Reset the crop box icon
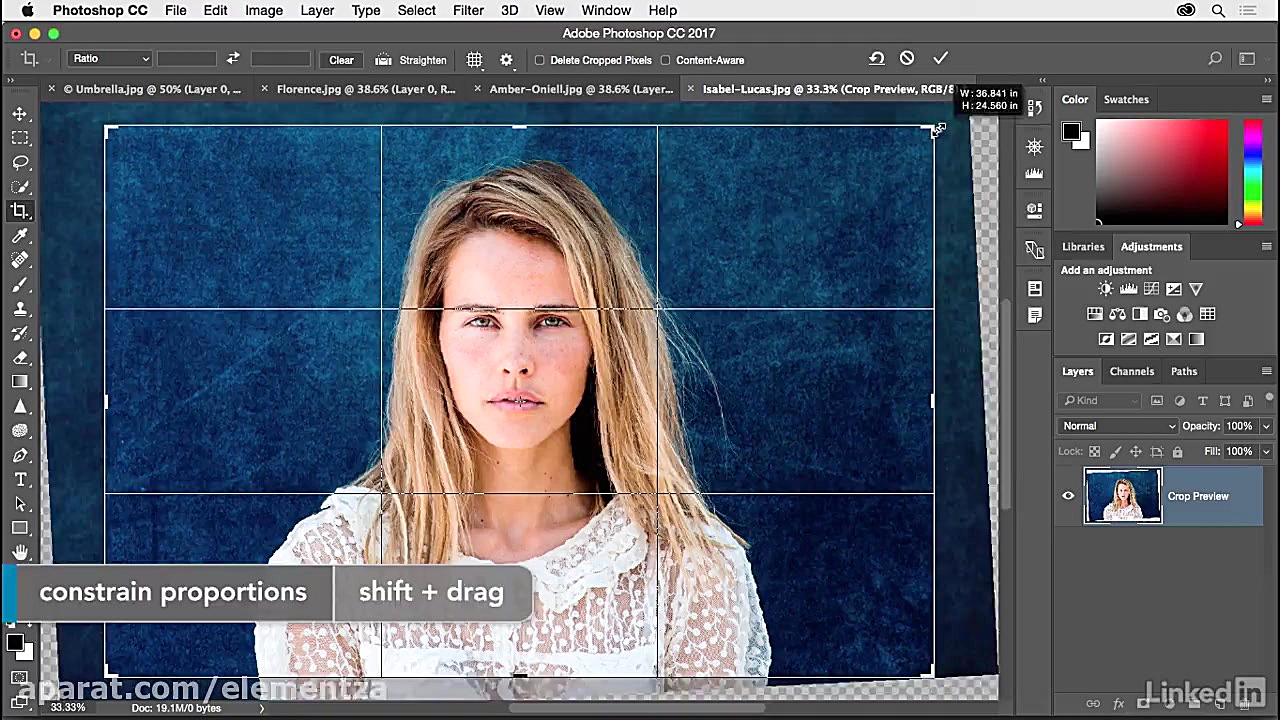 pyautogui.click(x=876, y=59)
